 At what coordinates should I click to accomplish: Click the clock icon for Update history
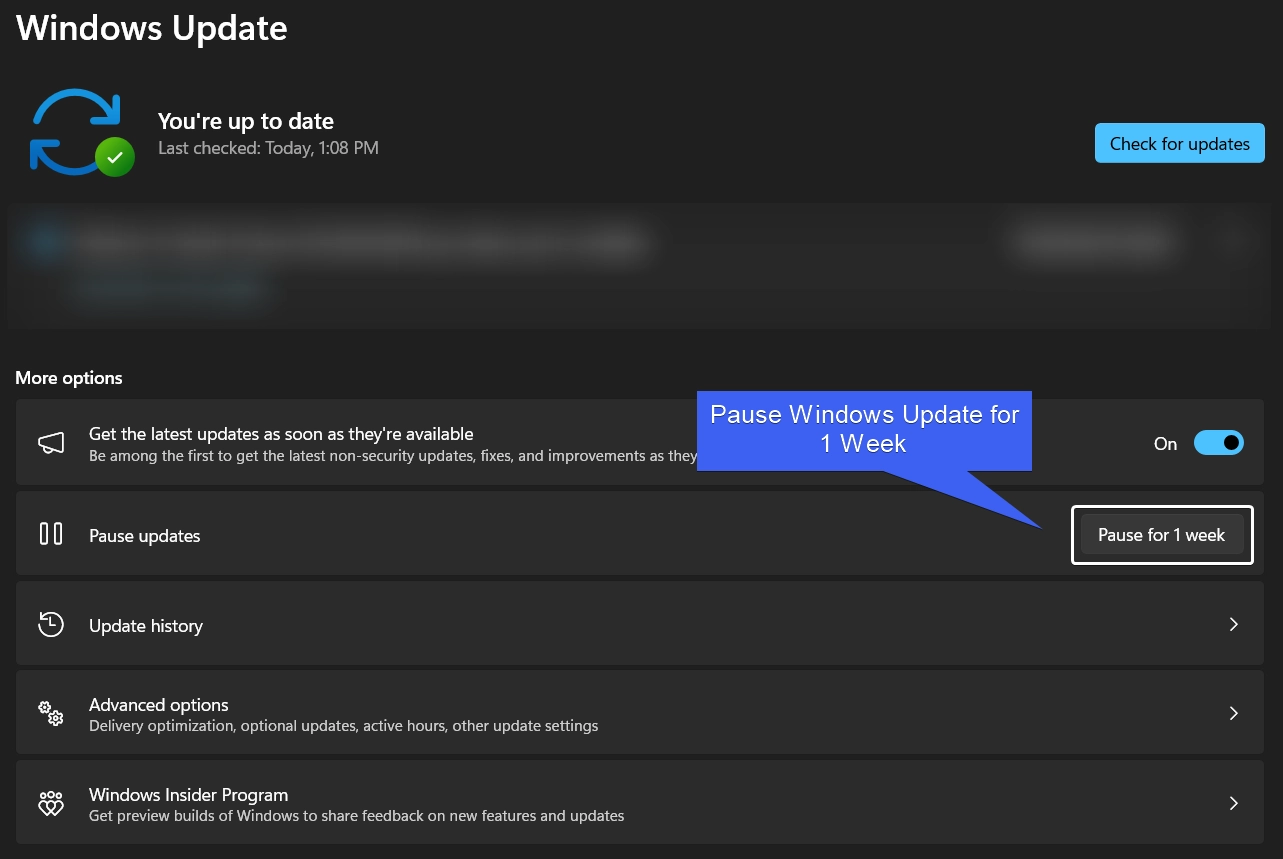51,624
